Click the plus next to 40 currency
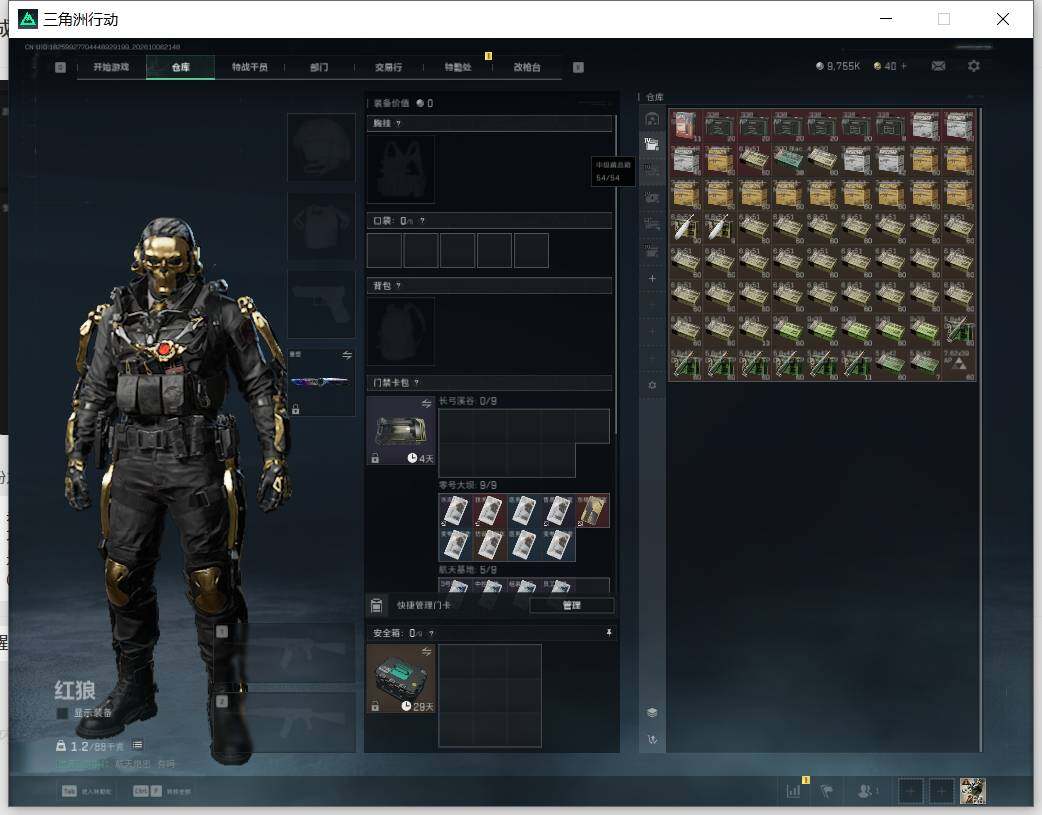This screenshot has width=1042, height=815. click(x=903, y=66)
